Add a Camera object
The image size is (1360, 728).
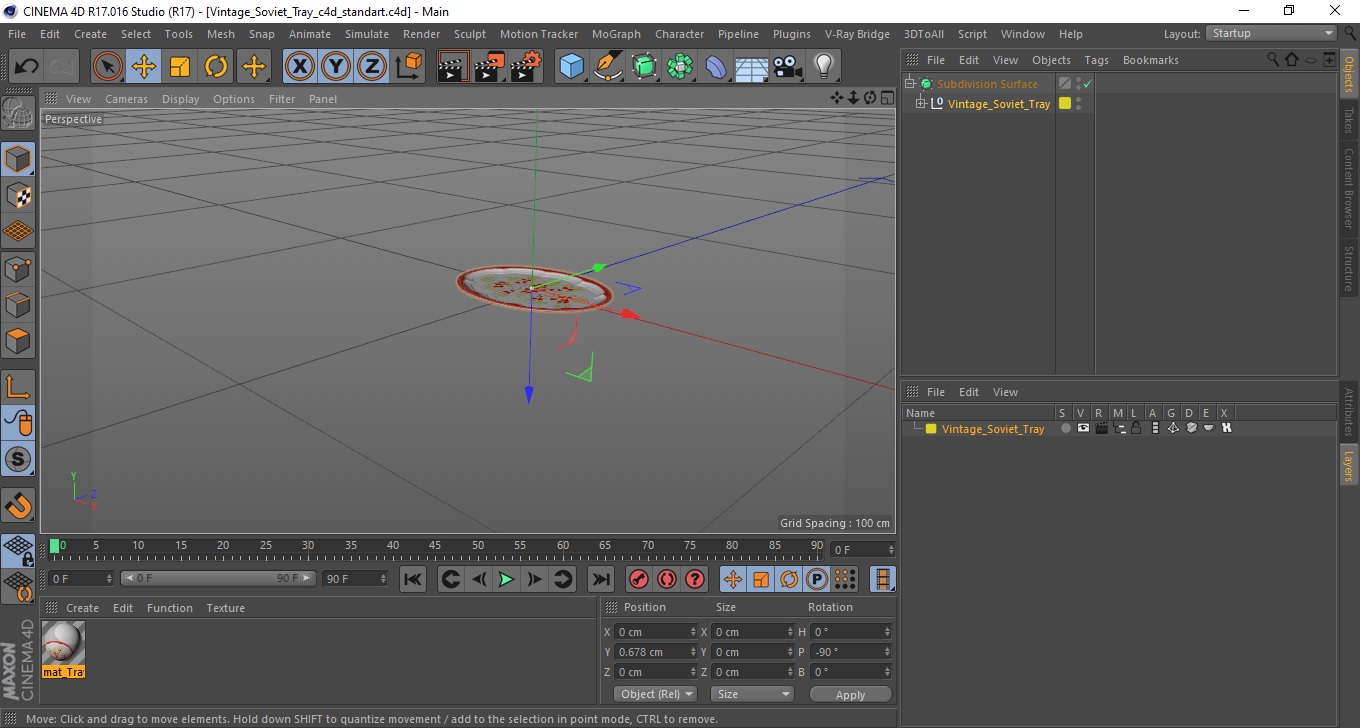788,67
